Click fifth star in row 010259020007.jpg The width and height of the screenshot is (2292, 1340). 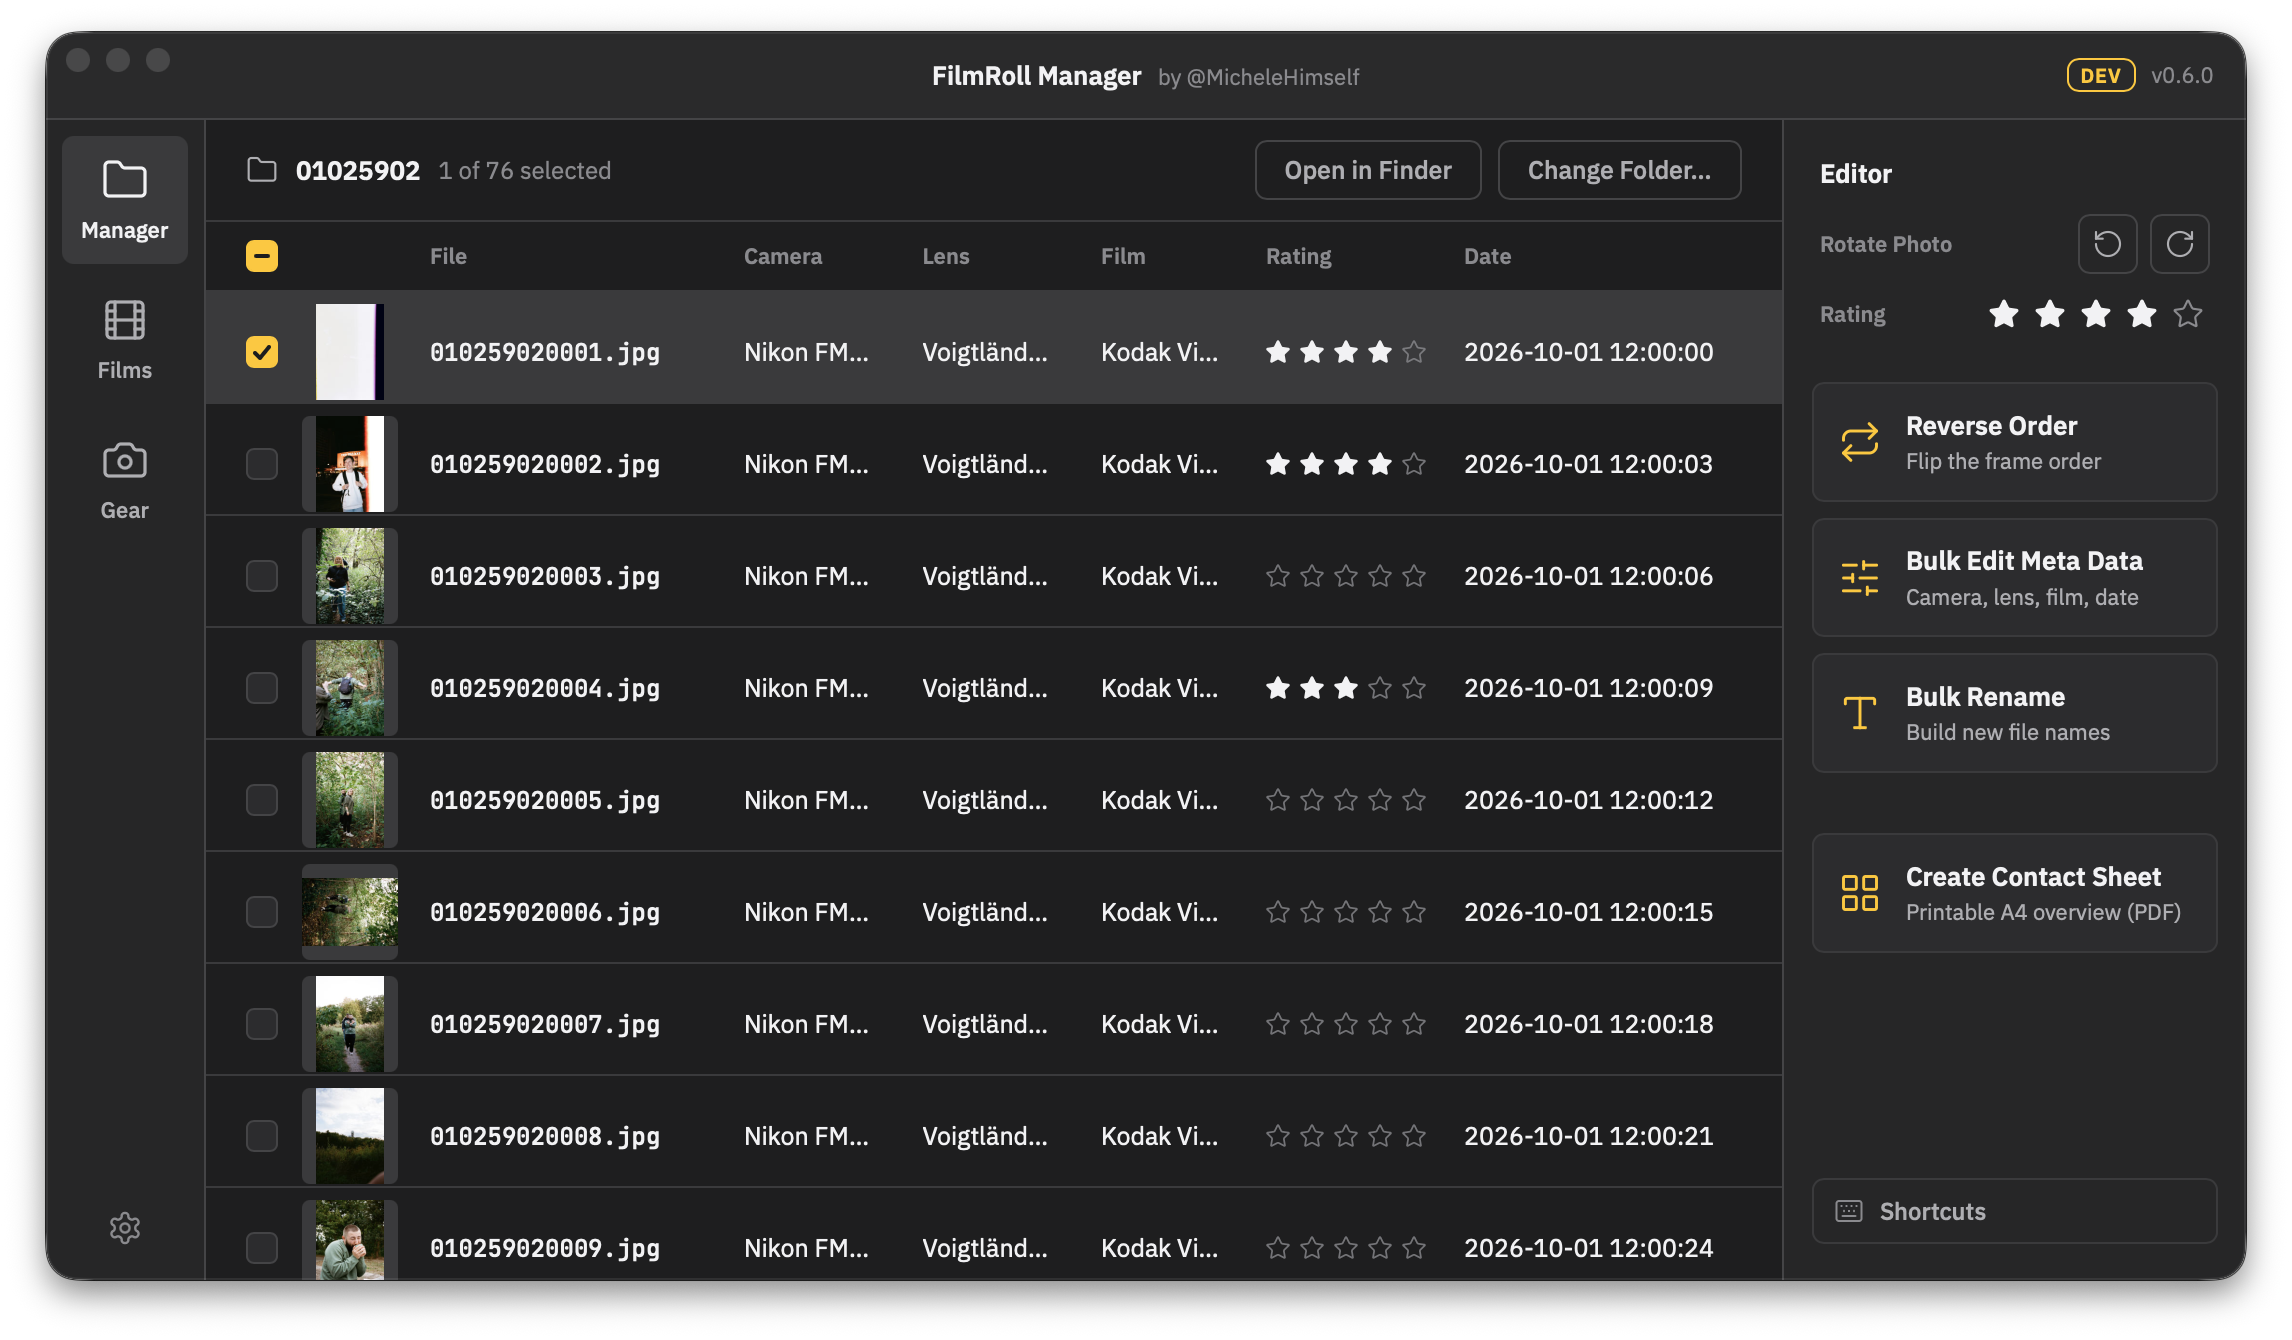click(1414, 1024)
